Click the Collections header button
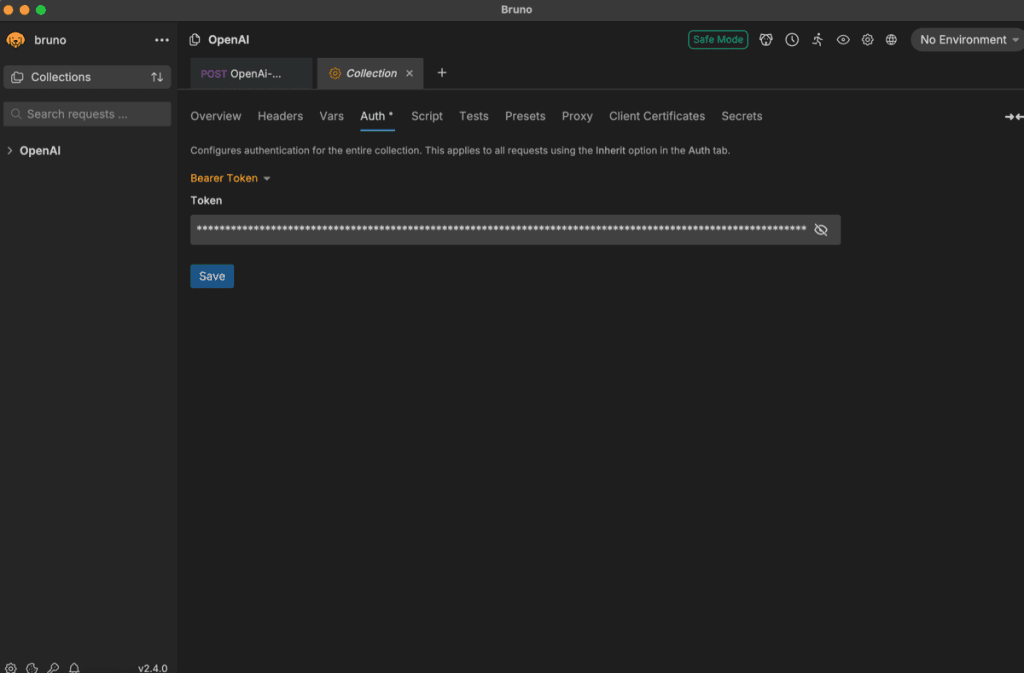The width and height of the screenshot is (1024, 673). pyautogui.click(x=87, y=77)
